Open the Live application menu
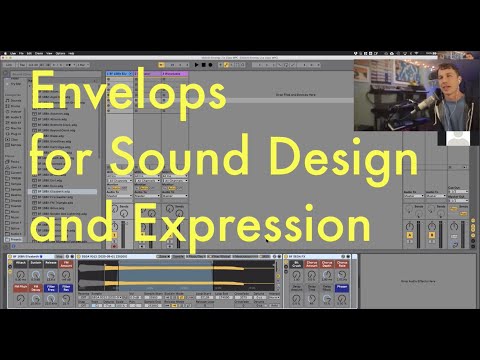 pos(13,53)
